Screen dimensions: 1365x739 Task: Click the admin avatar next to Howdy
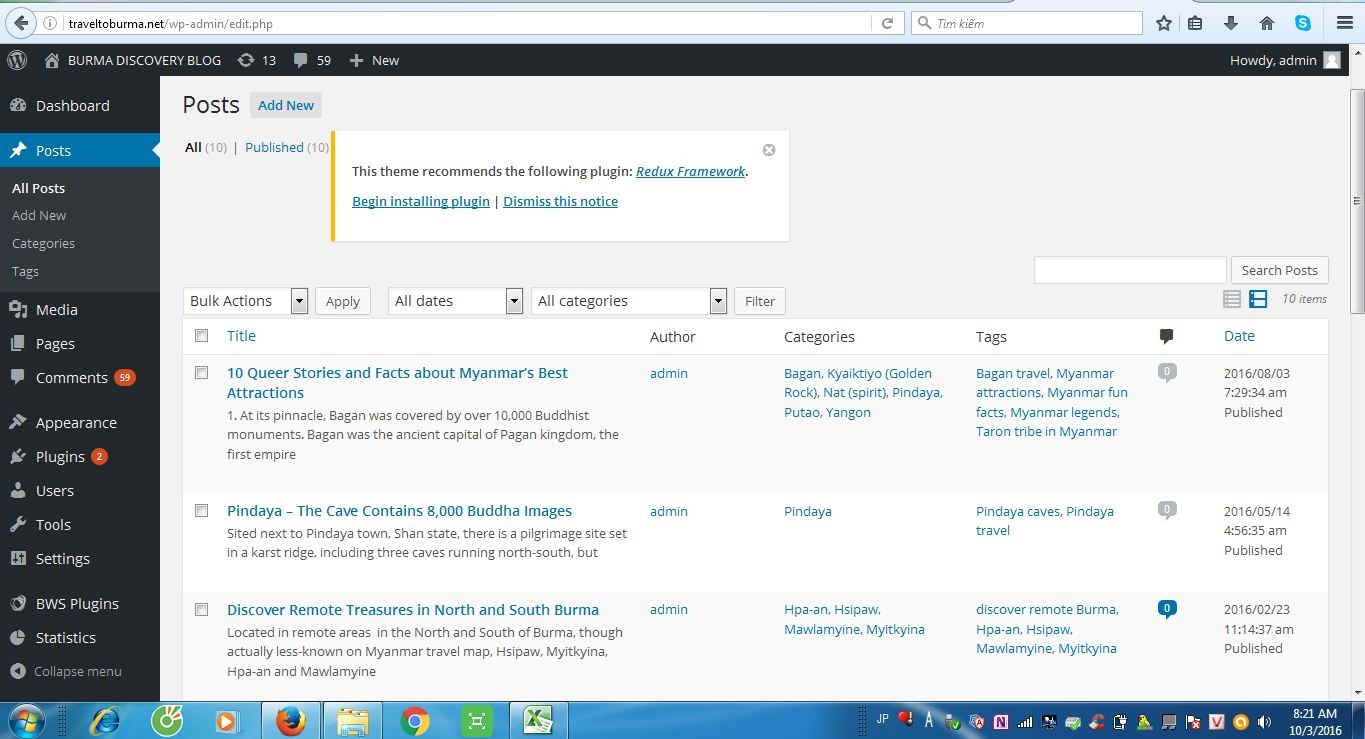[1332, 60]
